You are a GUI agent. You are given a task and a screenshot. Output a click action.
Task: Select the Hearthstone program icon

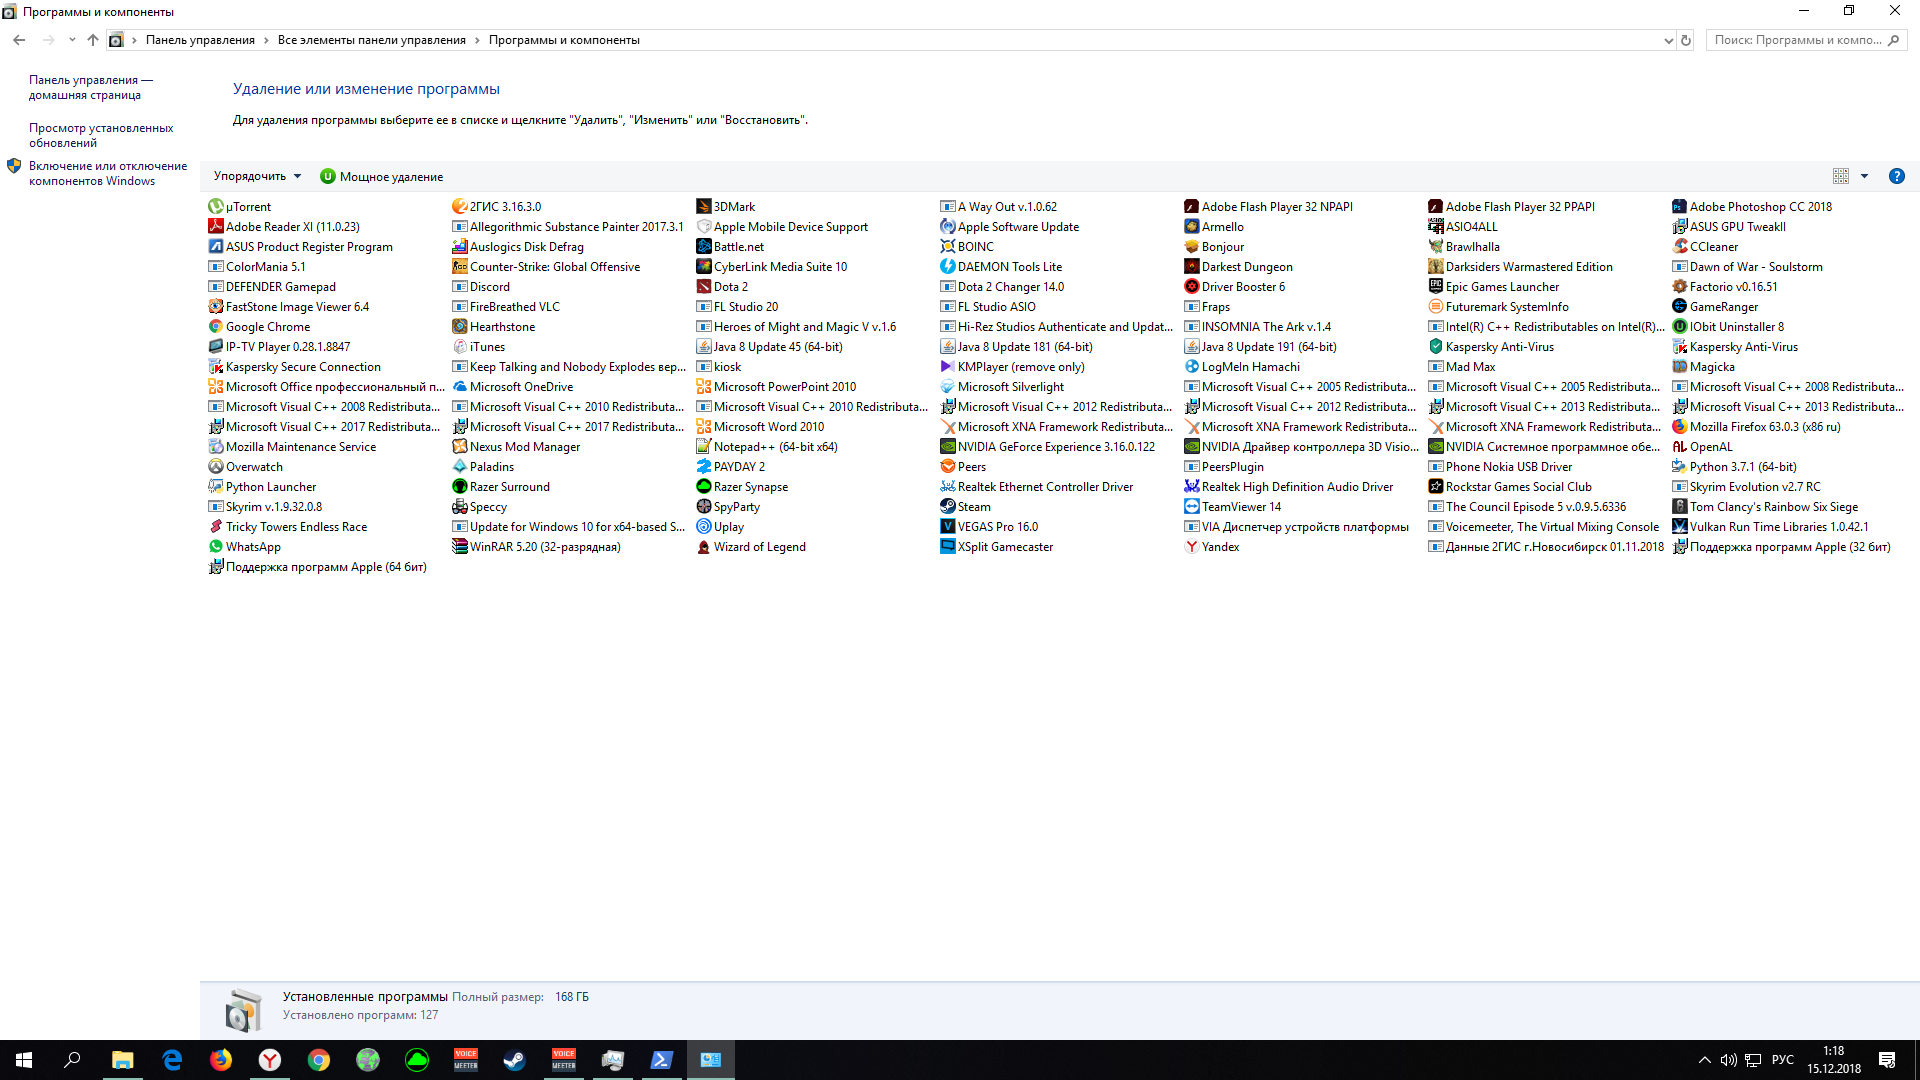tap(459, 327)
